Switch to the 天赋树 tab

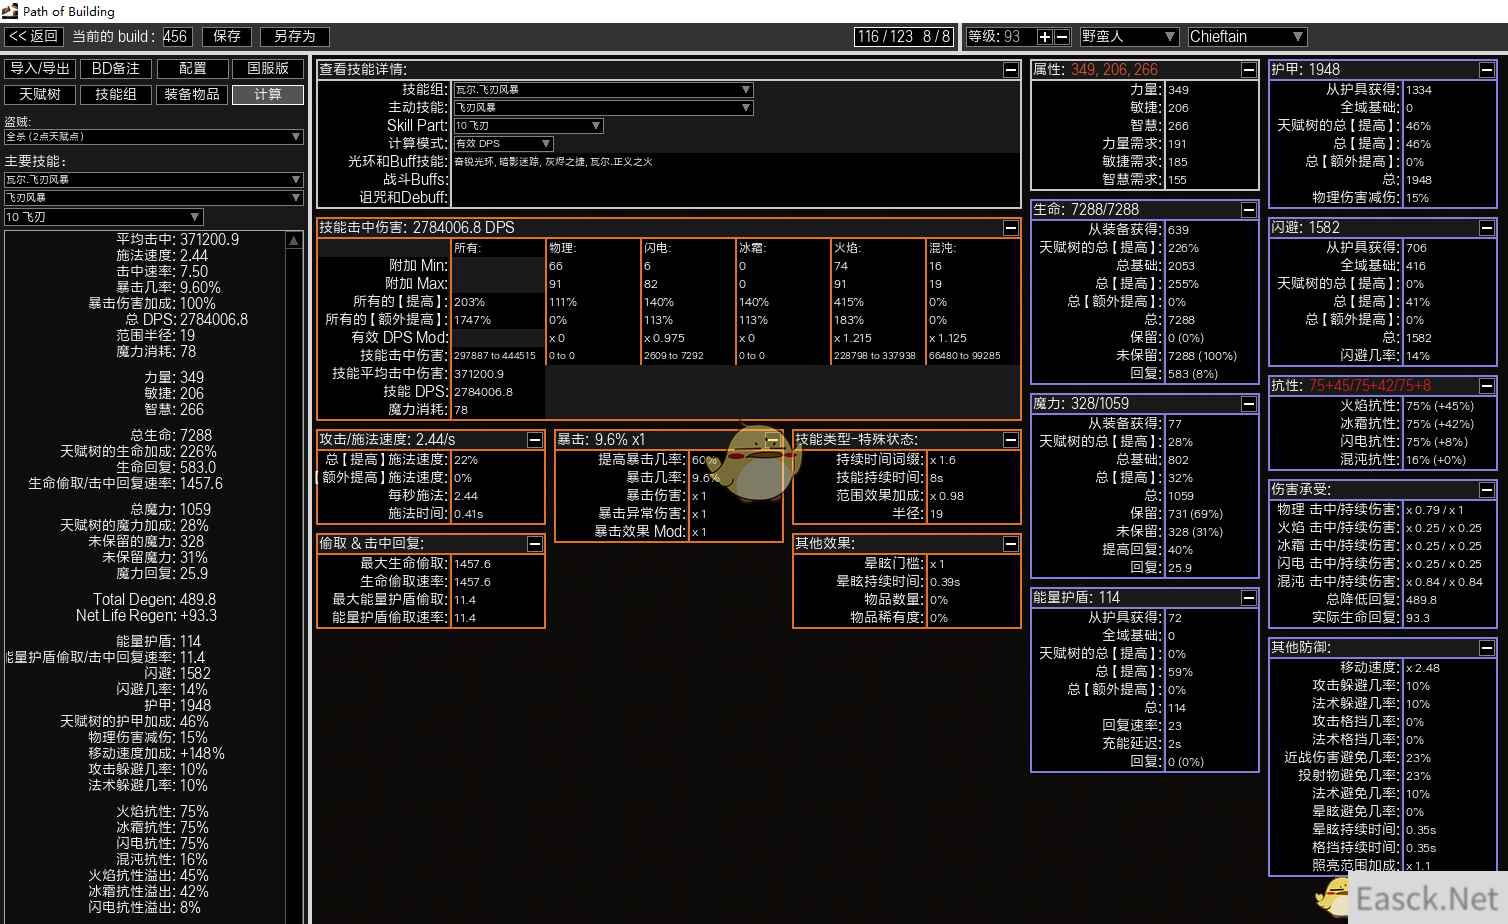click(x=40, y=95)
